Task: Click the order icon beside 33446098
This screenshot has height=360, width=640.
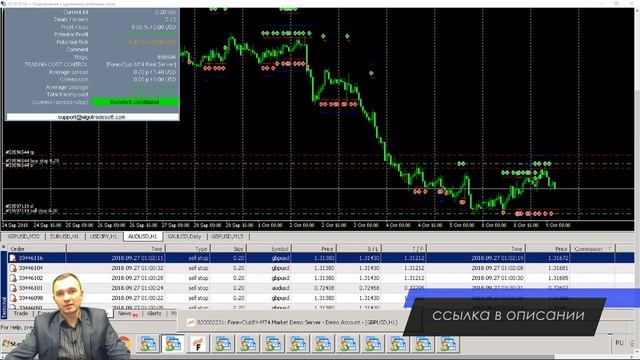Action: tap(13, 298)
